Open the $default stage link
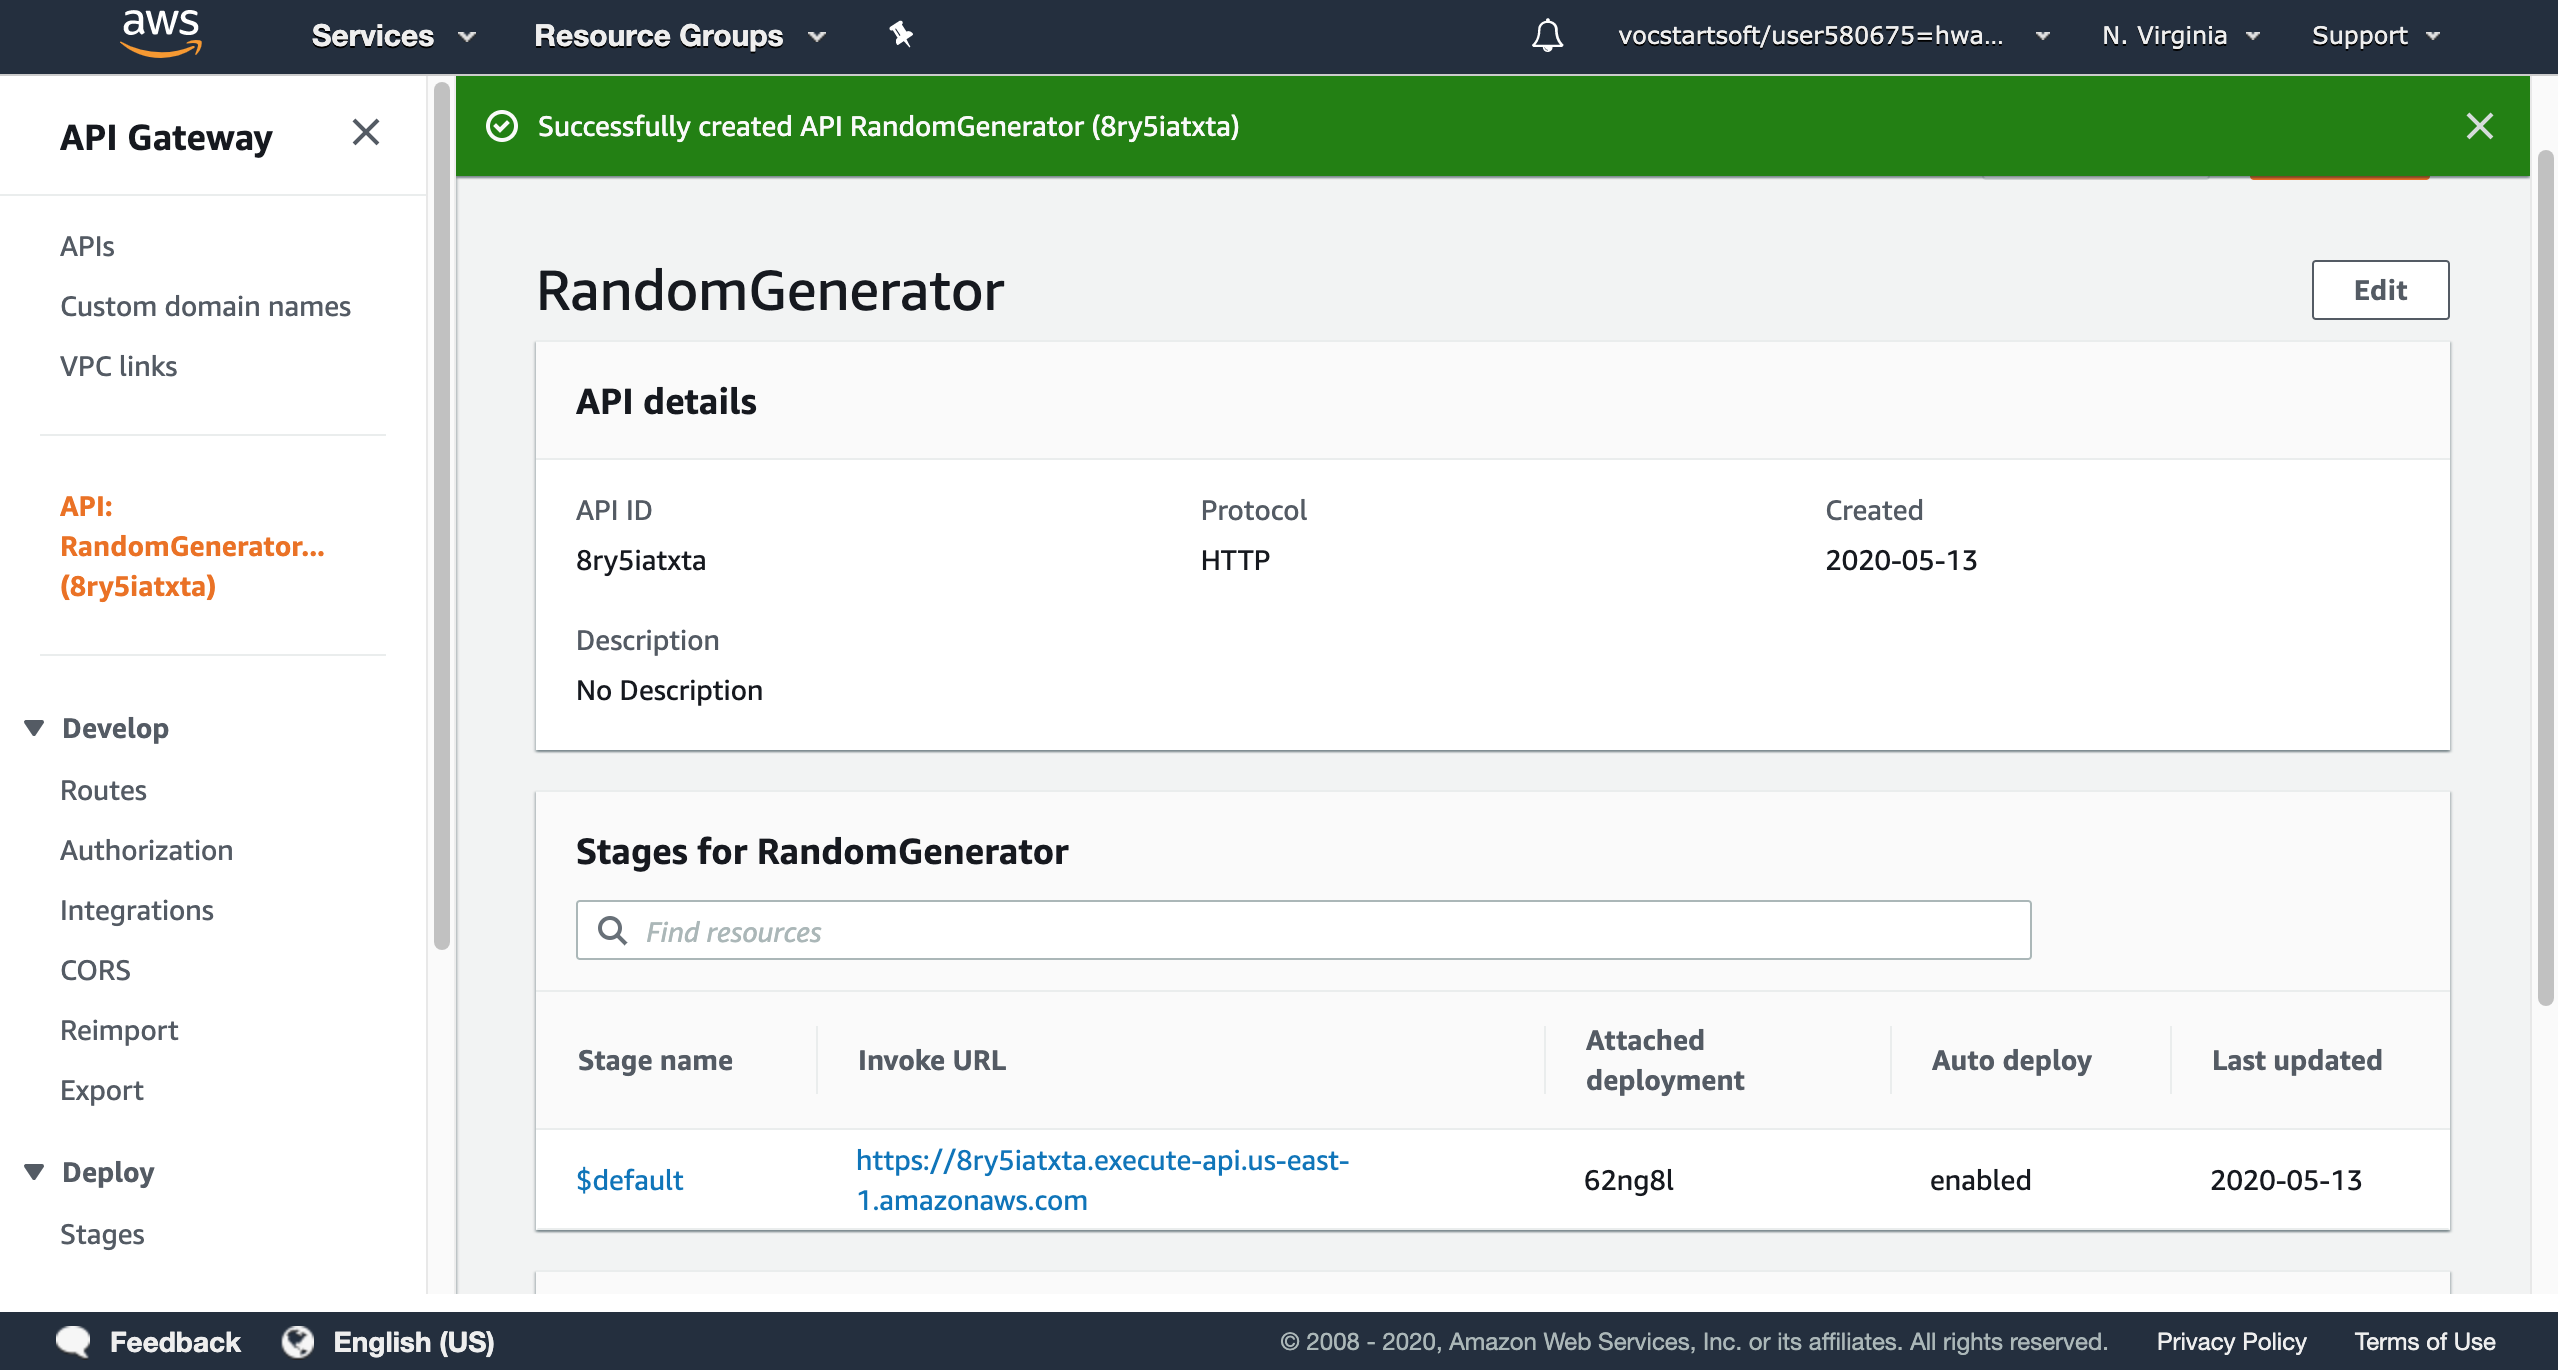The image size is (2558, 1370). [x=629, y=1180]
